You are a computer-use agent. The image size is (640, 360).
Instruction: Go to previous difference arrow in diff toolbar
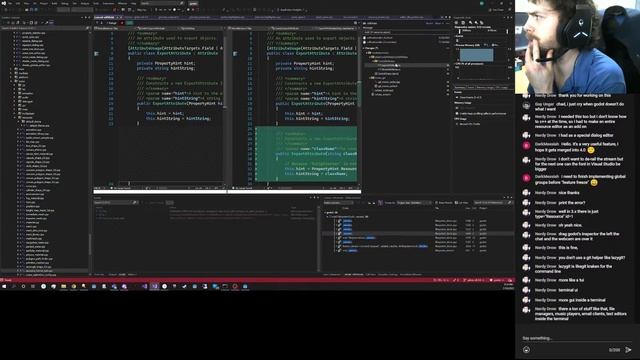(97, 23)
